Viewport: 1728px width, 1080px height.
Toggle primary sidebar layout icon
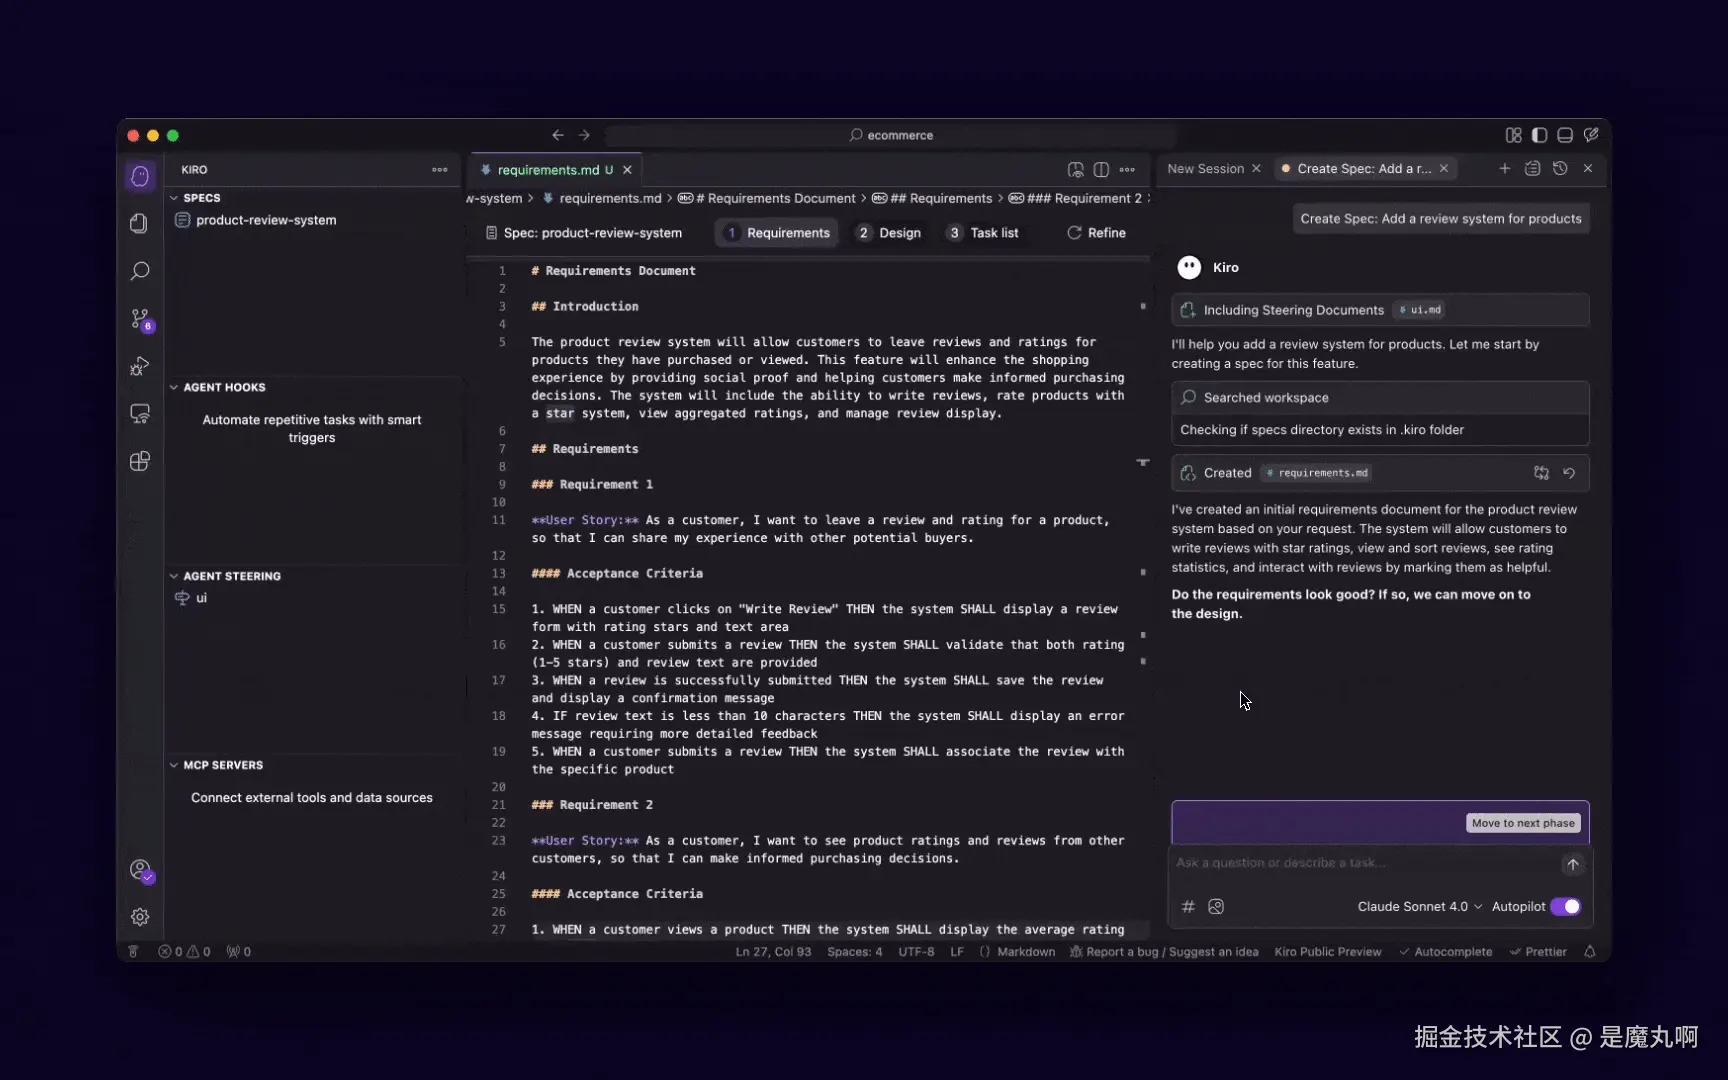point(1539,135)
